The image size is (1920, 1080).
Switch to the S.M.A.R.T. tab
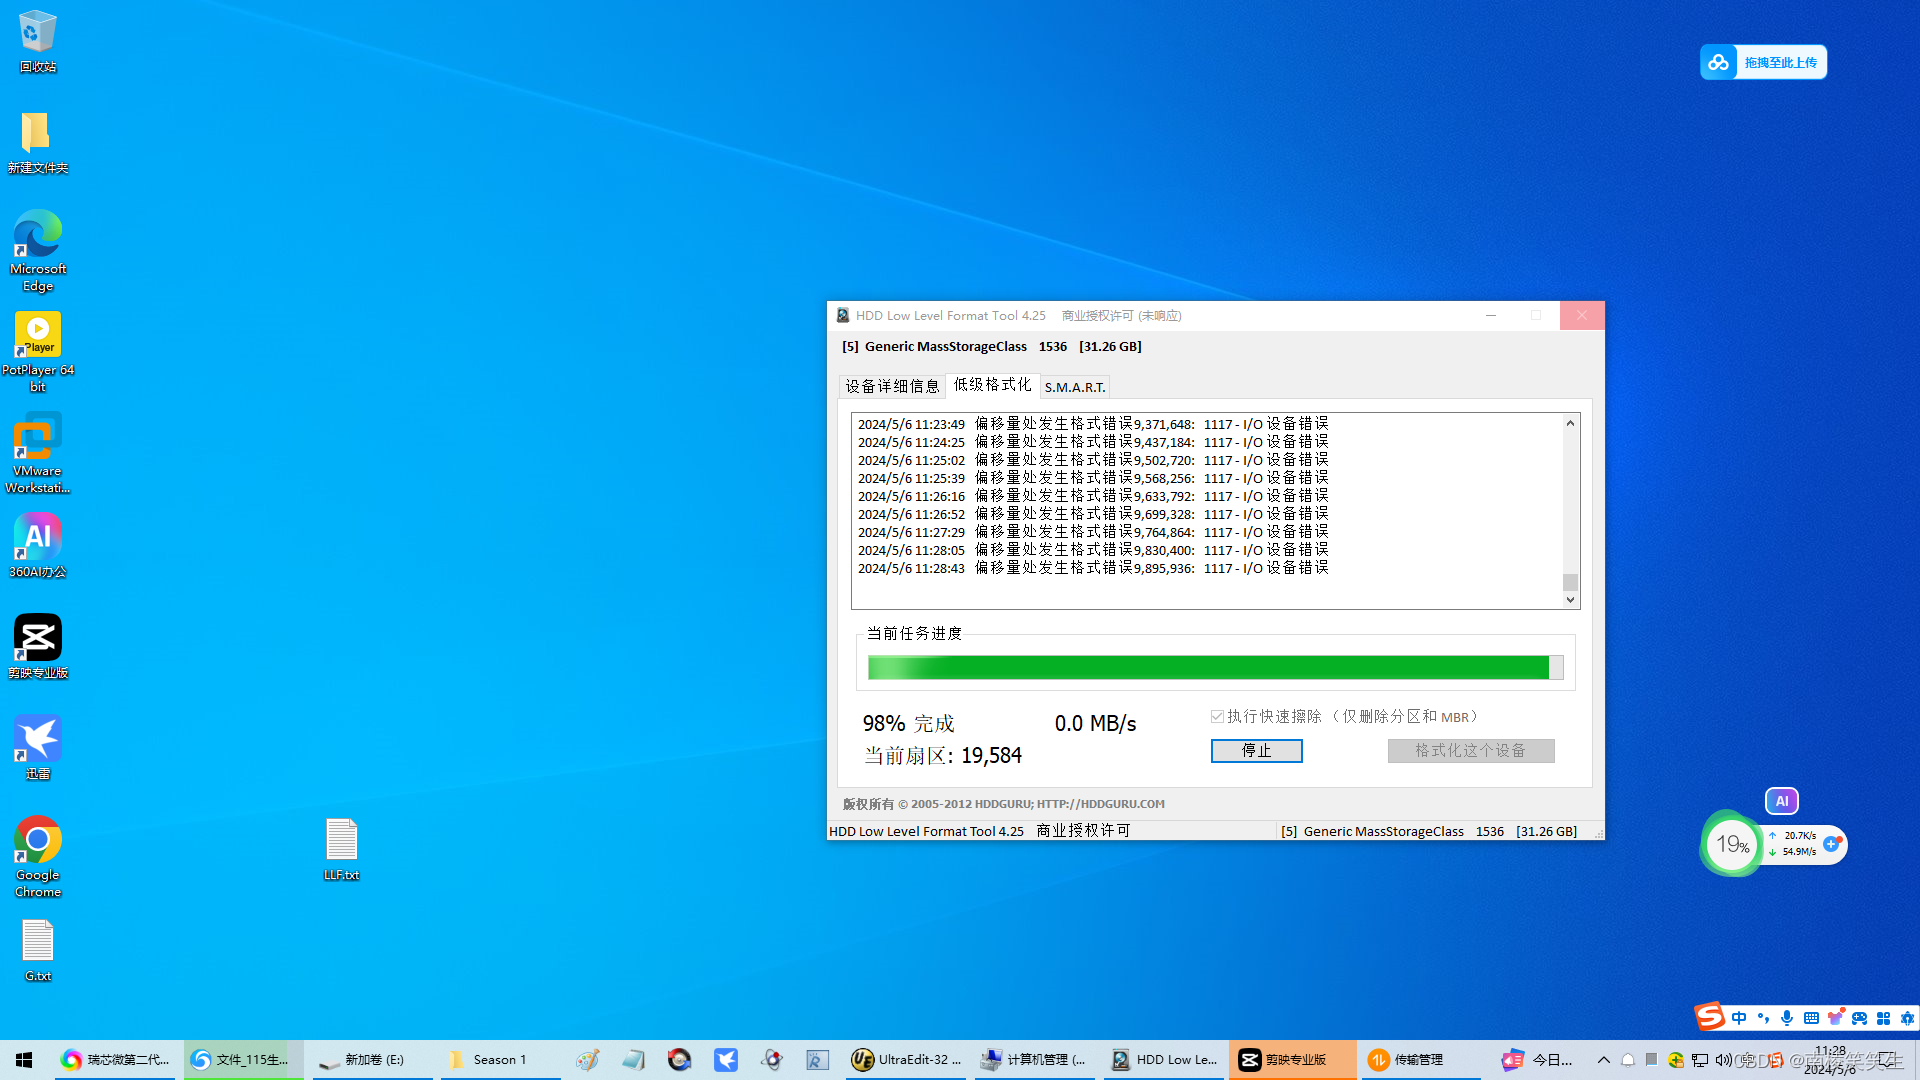pos(1075,387)
